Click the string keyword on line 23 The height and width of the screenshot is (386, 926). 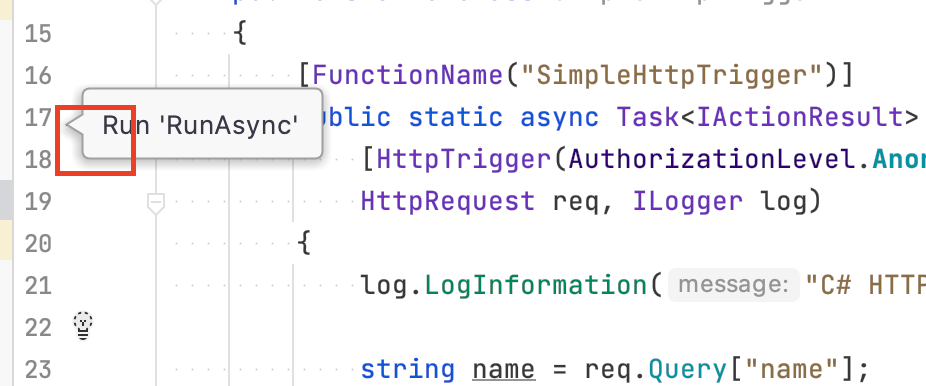point(408,370)
